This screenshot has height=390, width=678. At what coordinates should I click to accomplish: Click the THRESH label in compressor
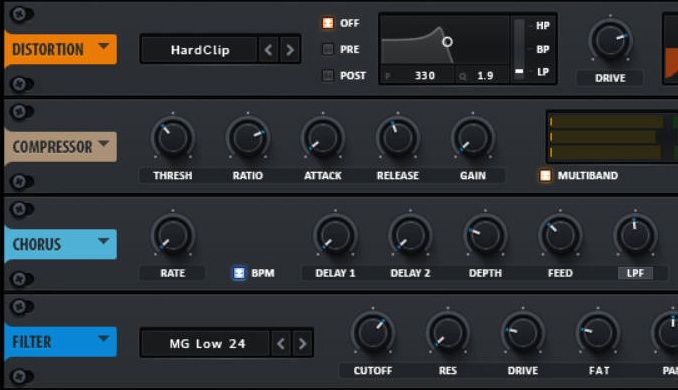point(173,176)
